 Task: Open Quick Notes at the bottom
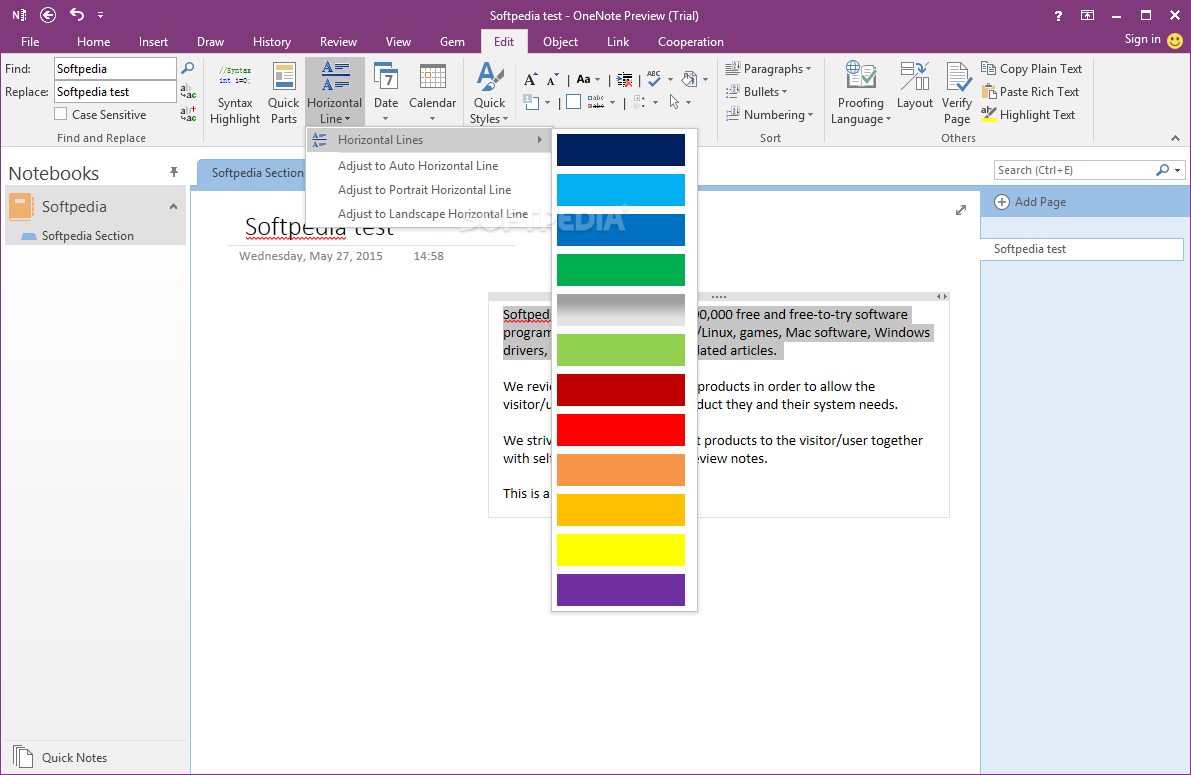pos(61,758)
